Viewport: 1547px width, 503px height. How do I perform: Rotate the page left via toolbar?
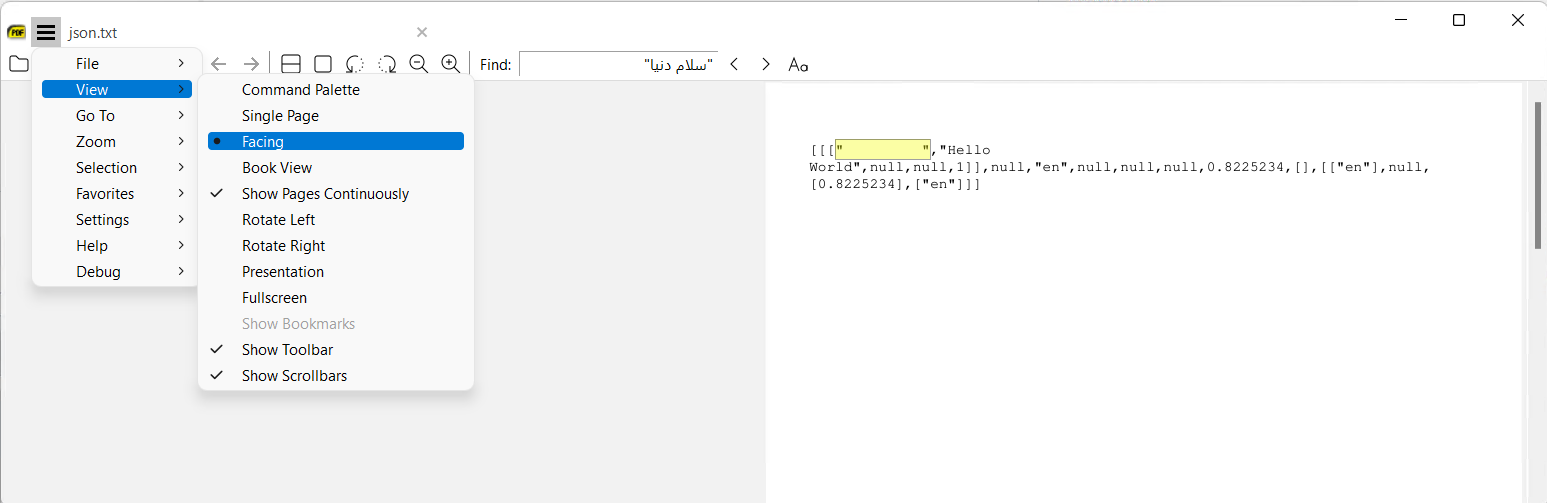pos(355,64)
